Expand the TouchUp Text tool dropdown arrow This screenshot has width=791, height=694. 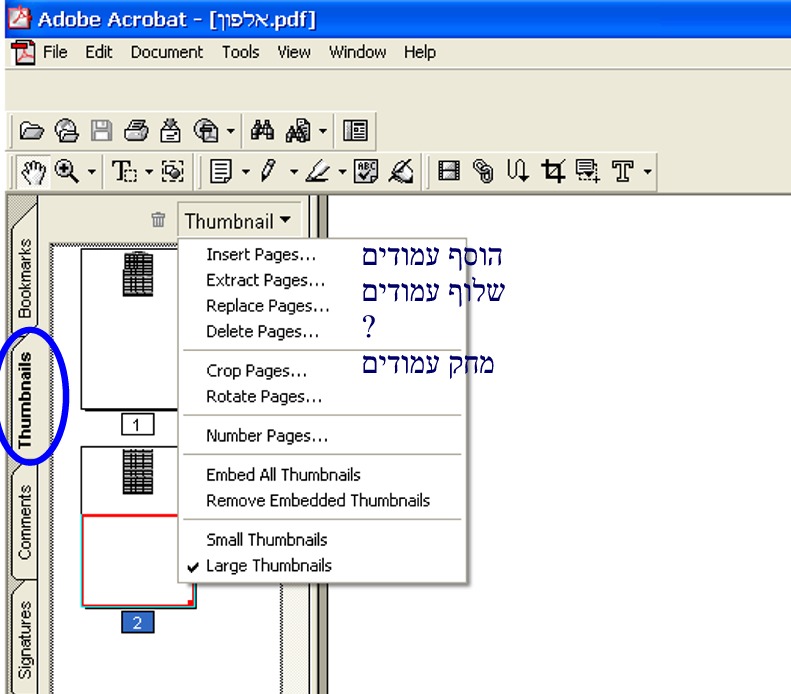pos(648,171)
